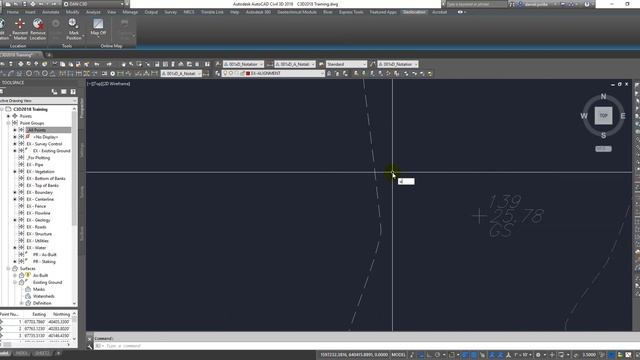Click the circle draw tool icon
This screenshot has height=360, width=640.
tap(29, 73)
